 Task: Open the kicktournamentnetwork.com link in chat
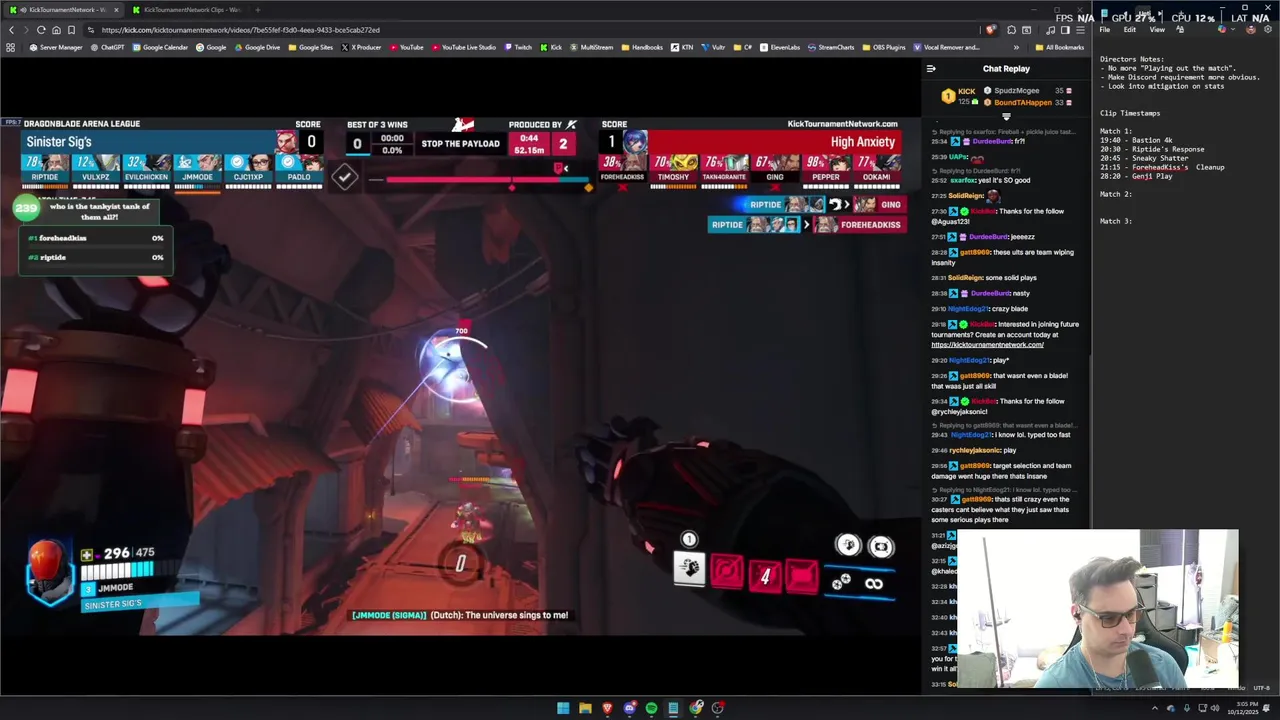(987, 345)
